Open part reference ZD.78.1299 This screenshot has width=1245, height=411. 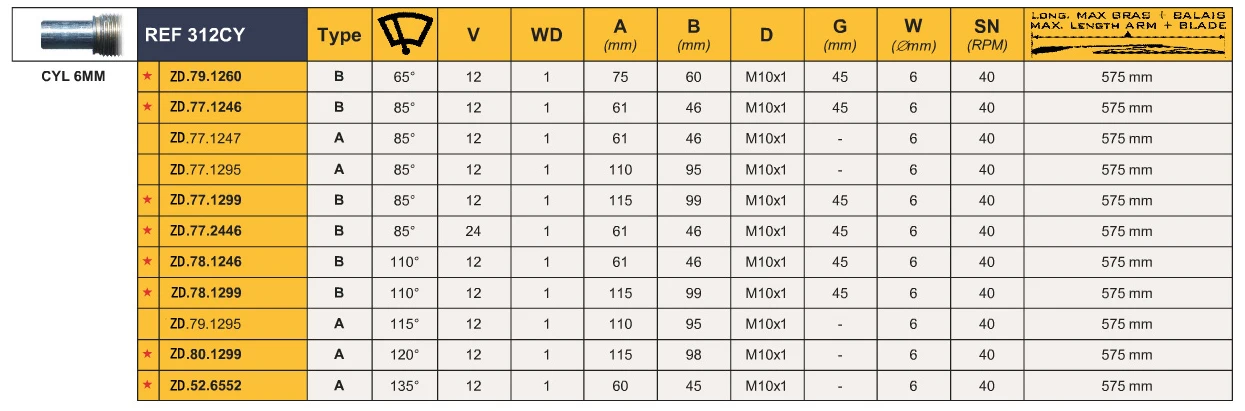pyautogui.click(x=206, y=293)
